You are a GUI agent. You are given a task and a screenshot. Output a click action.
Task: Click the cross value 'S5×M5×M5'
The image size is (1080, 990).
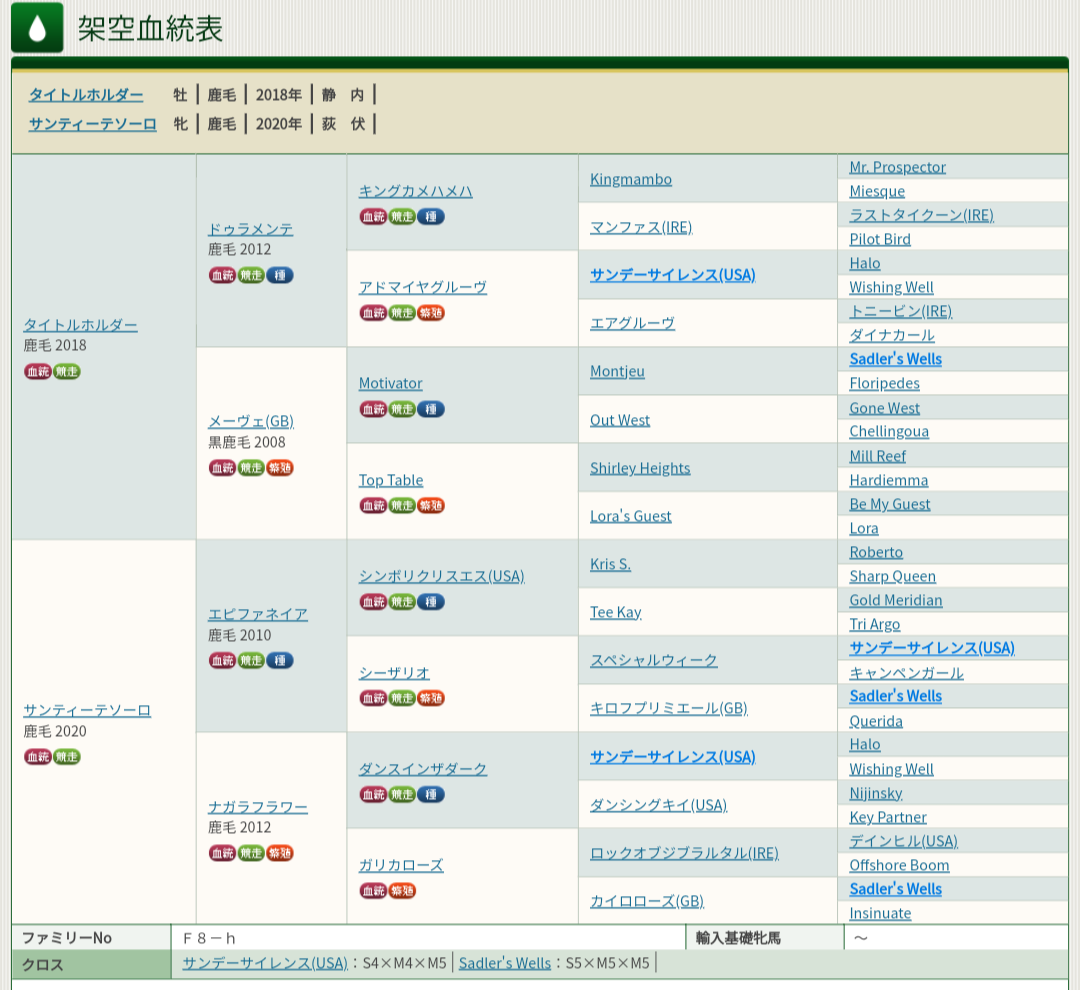(x=608, y=963)
